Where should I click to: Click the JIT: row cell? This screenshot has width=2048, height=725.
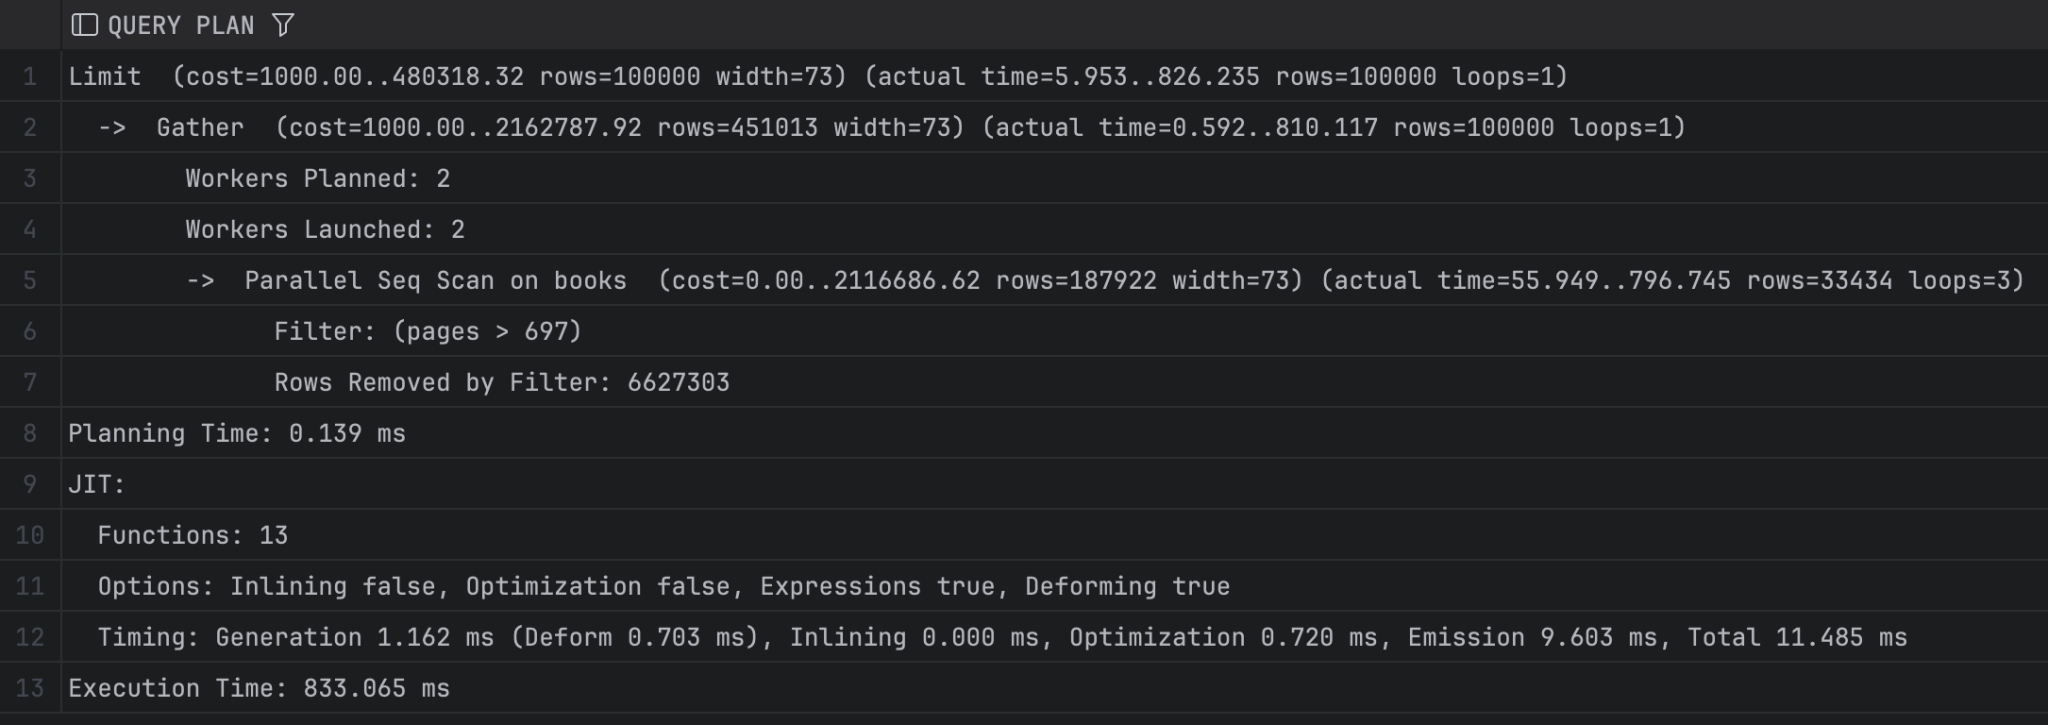coord(97,485)
